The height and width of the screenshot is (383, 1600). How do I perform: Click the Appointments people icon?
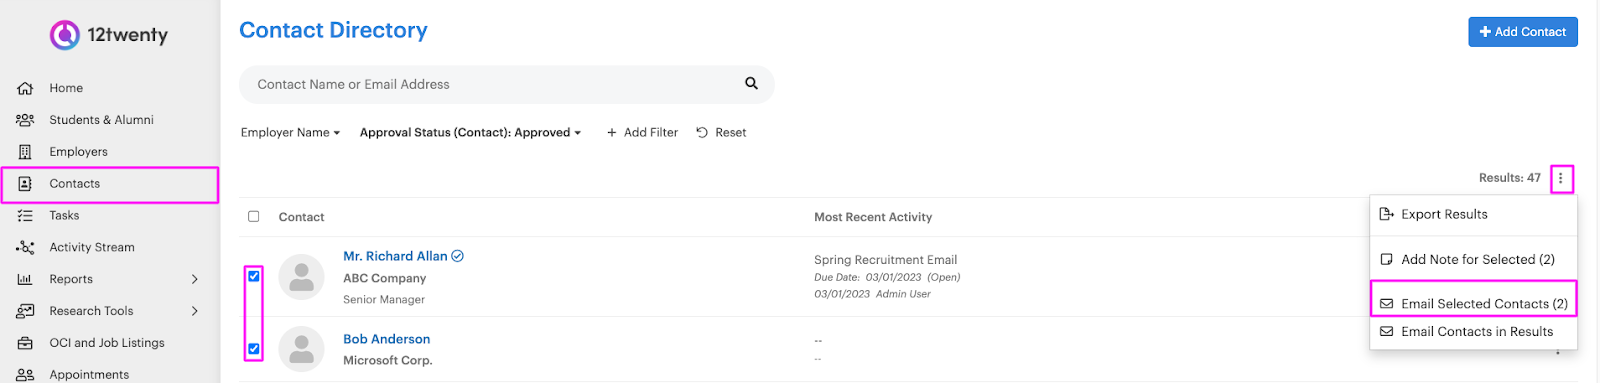[x=25, y=374]
